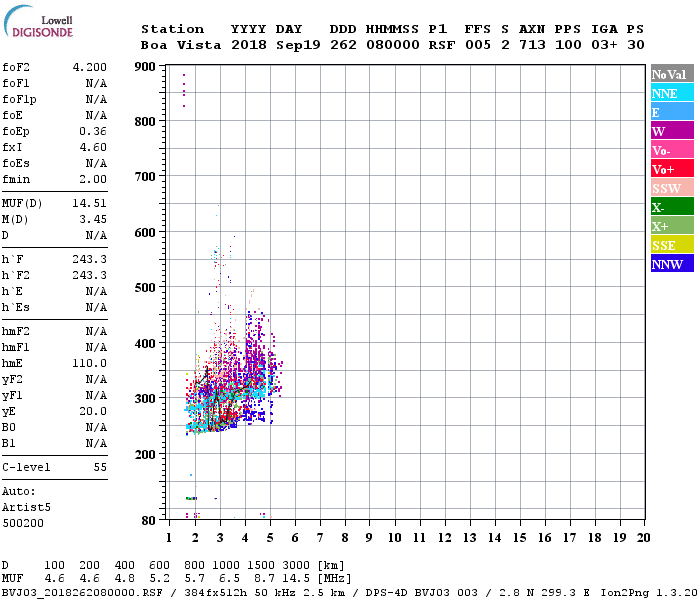700x600 pixels.
Task: Click the MUF table value 14.5
Action: (x=296, y=579)
